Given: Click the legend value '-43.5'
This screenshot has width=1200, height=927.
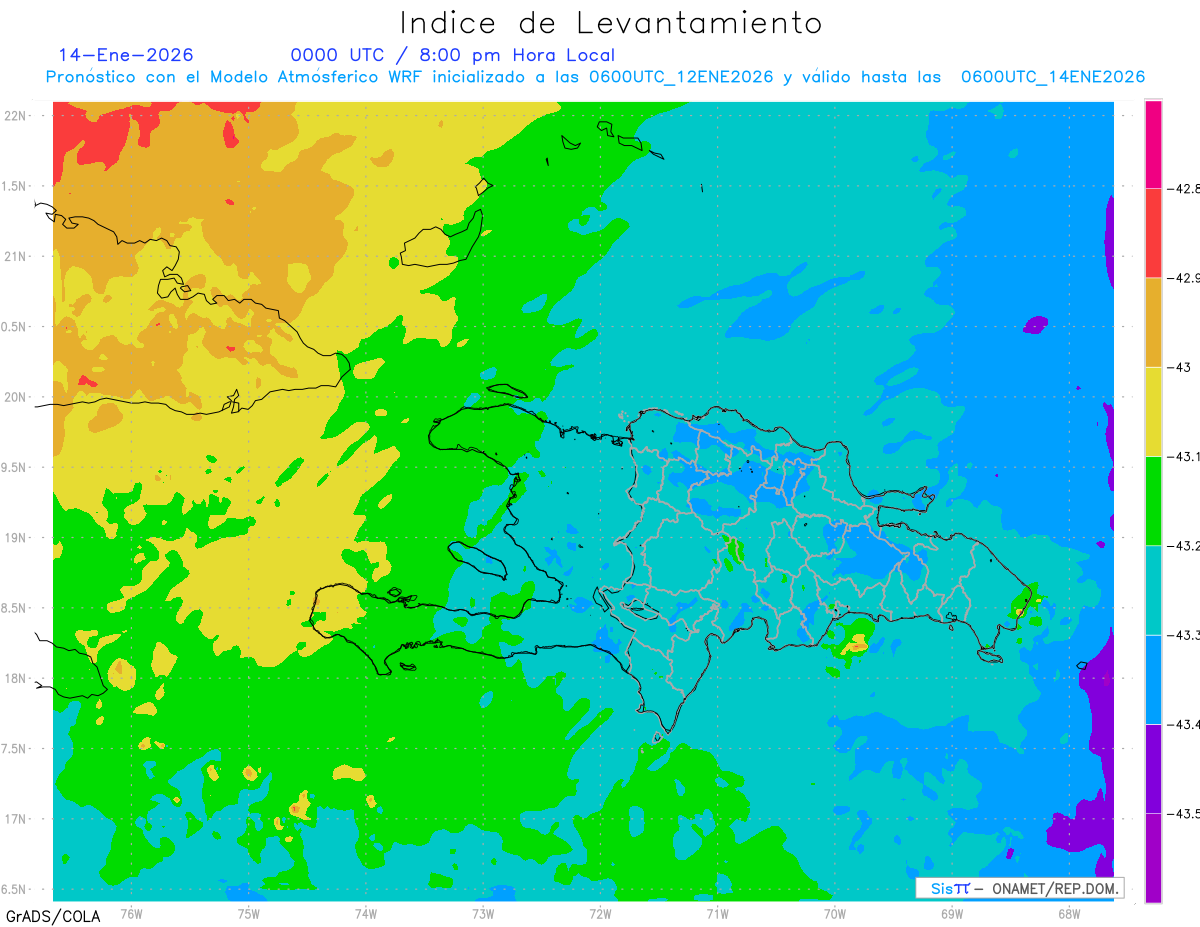Looking at the screenshot, I should coord(1184,813).
